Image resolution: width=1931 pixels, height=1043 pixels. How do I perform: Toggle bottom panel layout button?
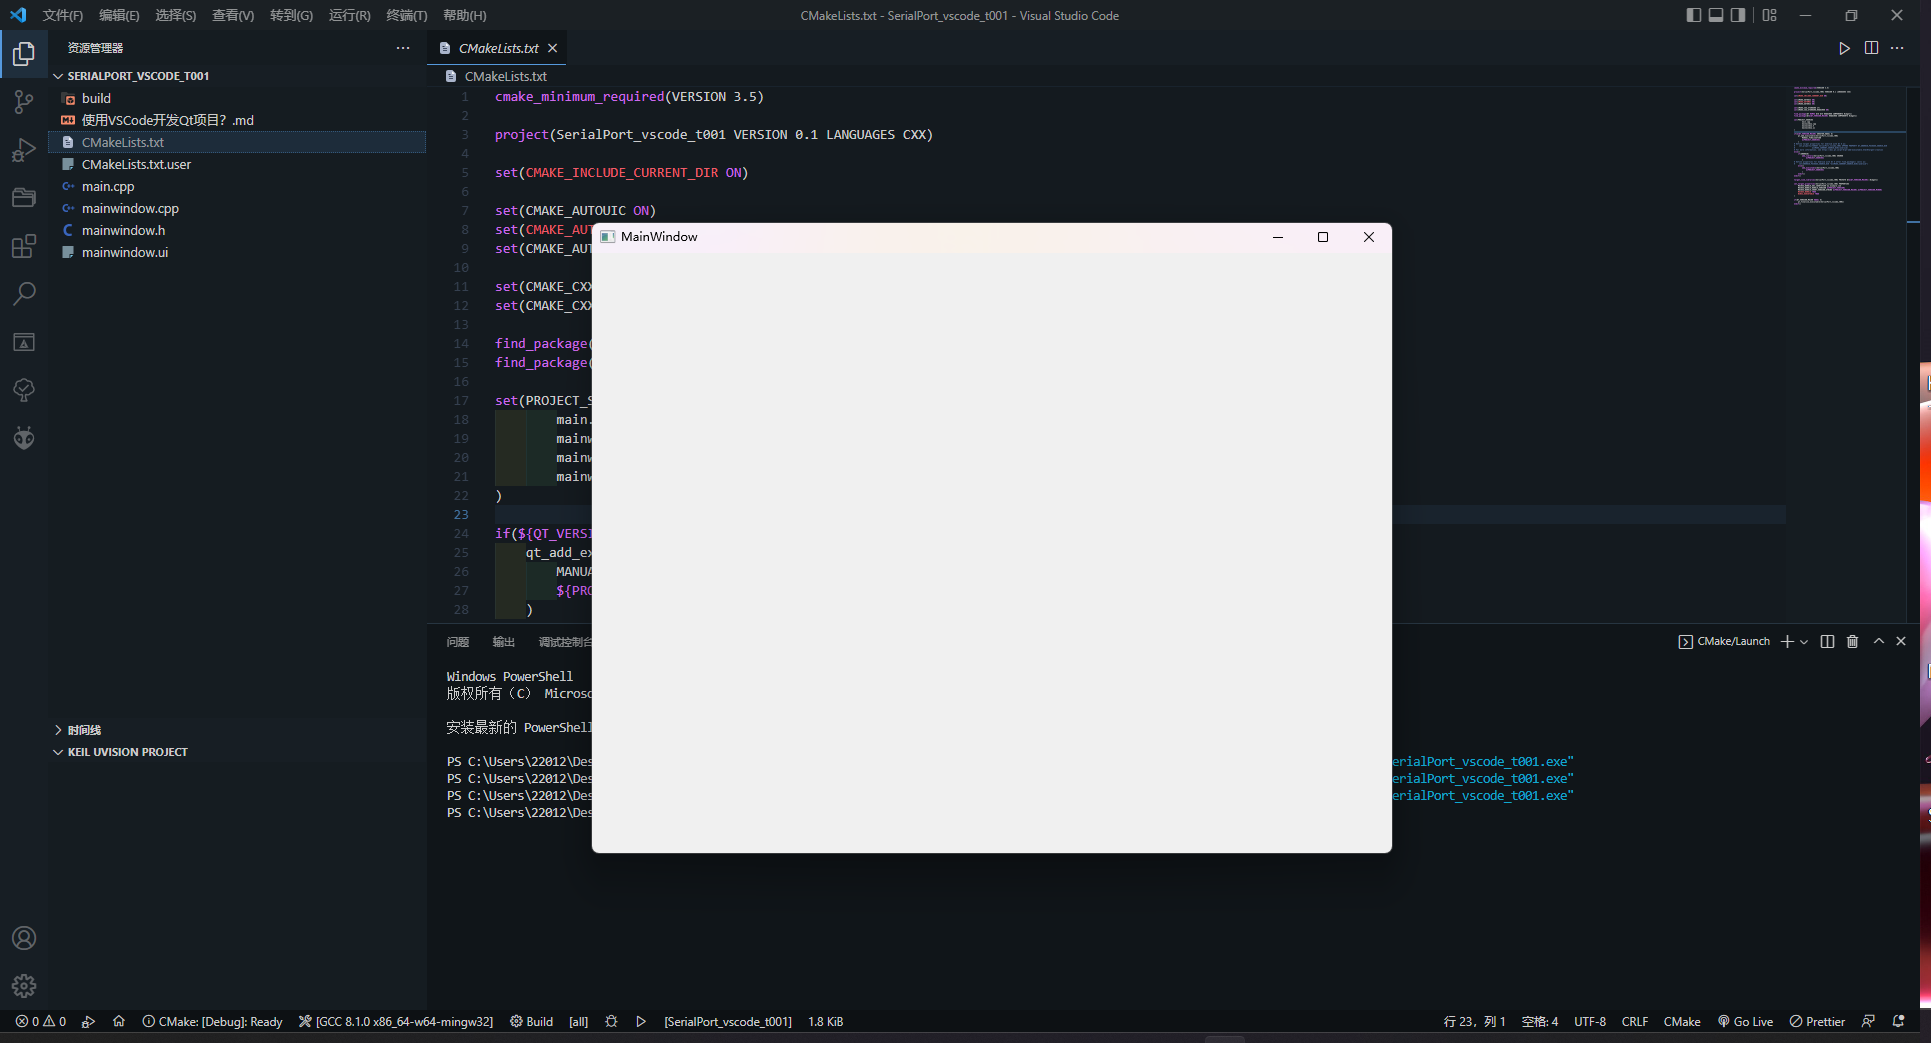(1716, 15)
